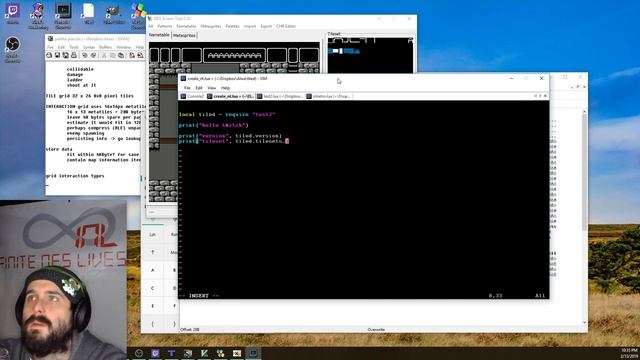640x360 pixels.
Task: Click the '-- INSERT --' mode indicator
Action: (199, 296)
